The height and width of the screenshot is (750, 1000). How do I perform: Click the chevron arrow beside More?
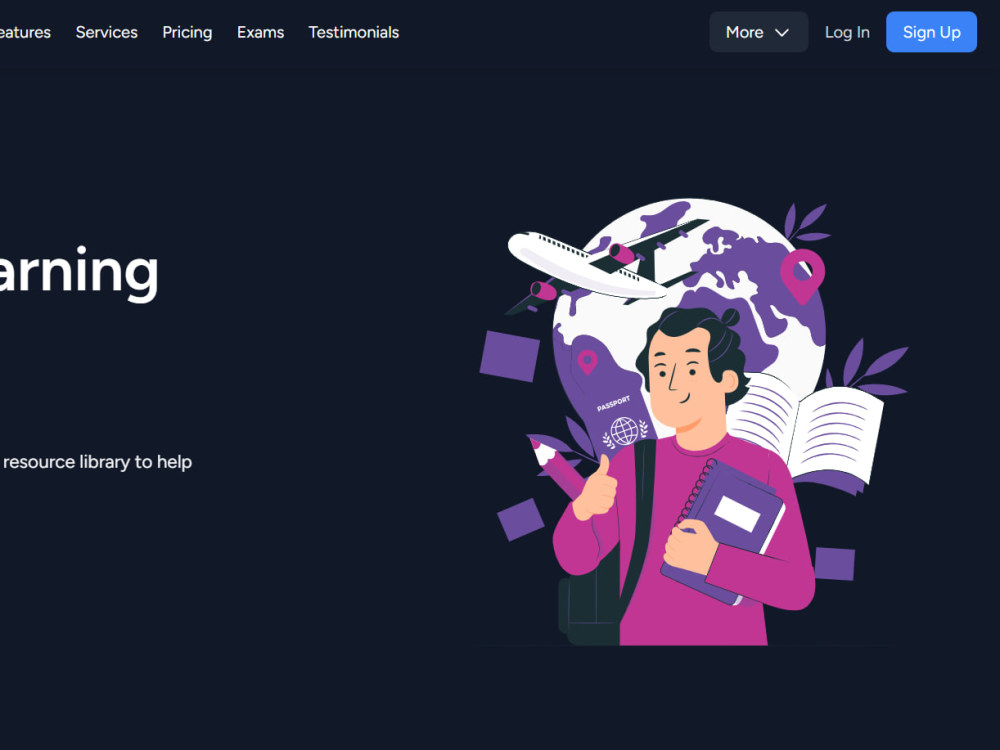point(782,33)
